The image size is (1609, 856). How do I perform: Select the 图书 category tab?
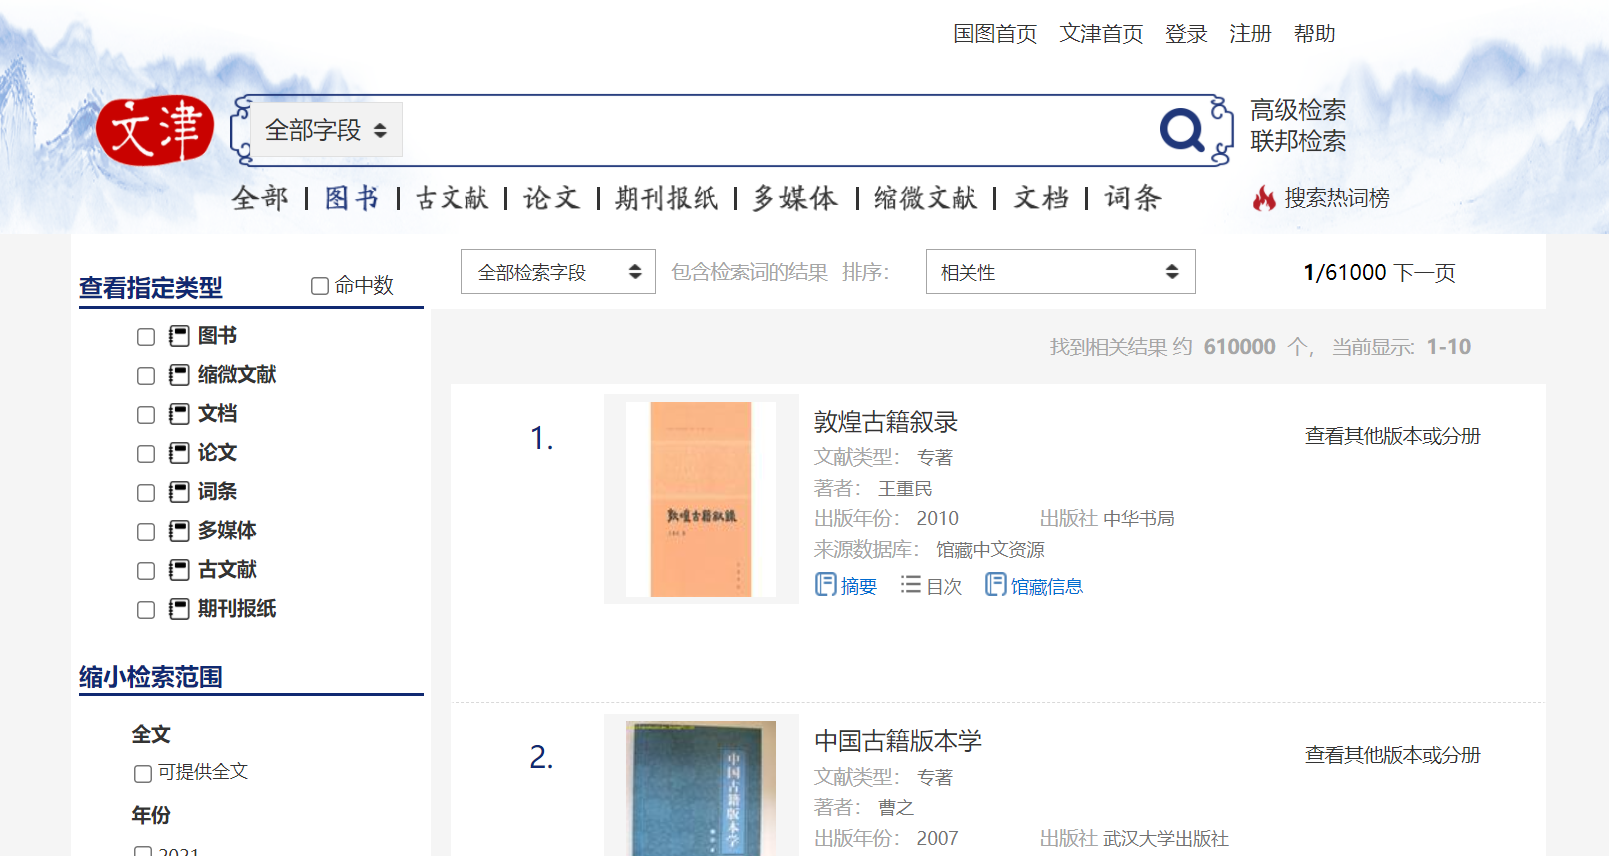tap(352, 198)
